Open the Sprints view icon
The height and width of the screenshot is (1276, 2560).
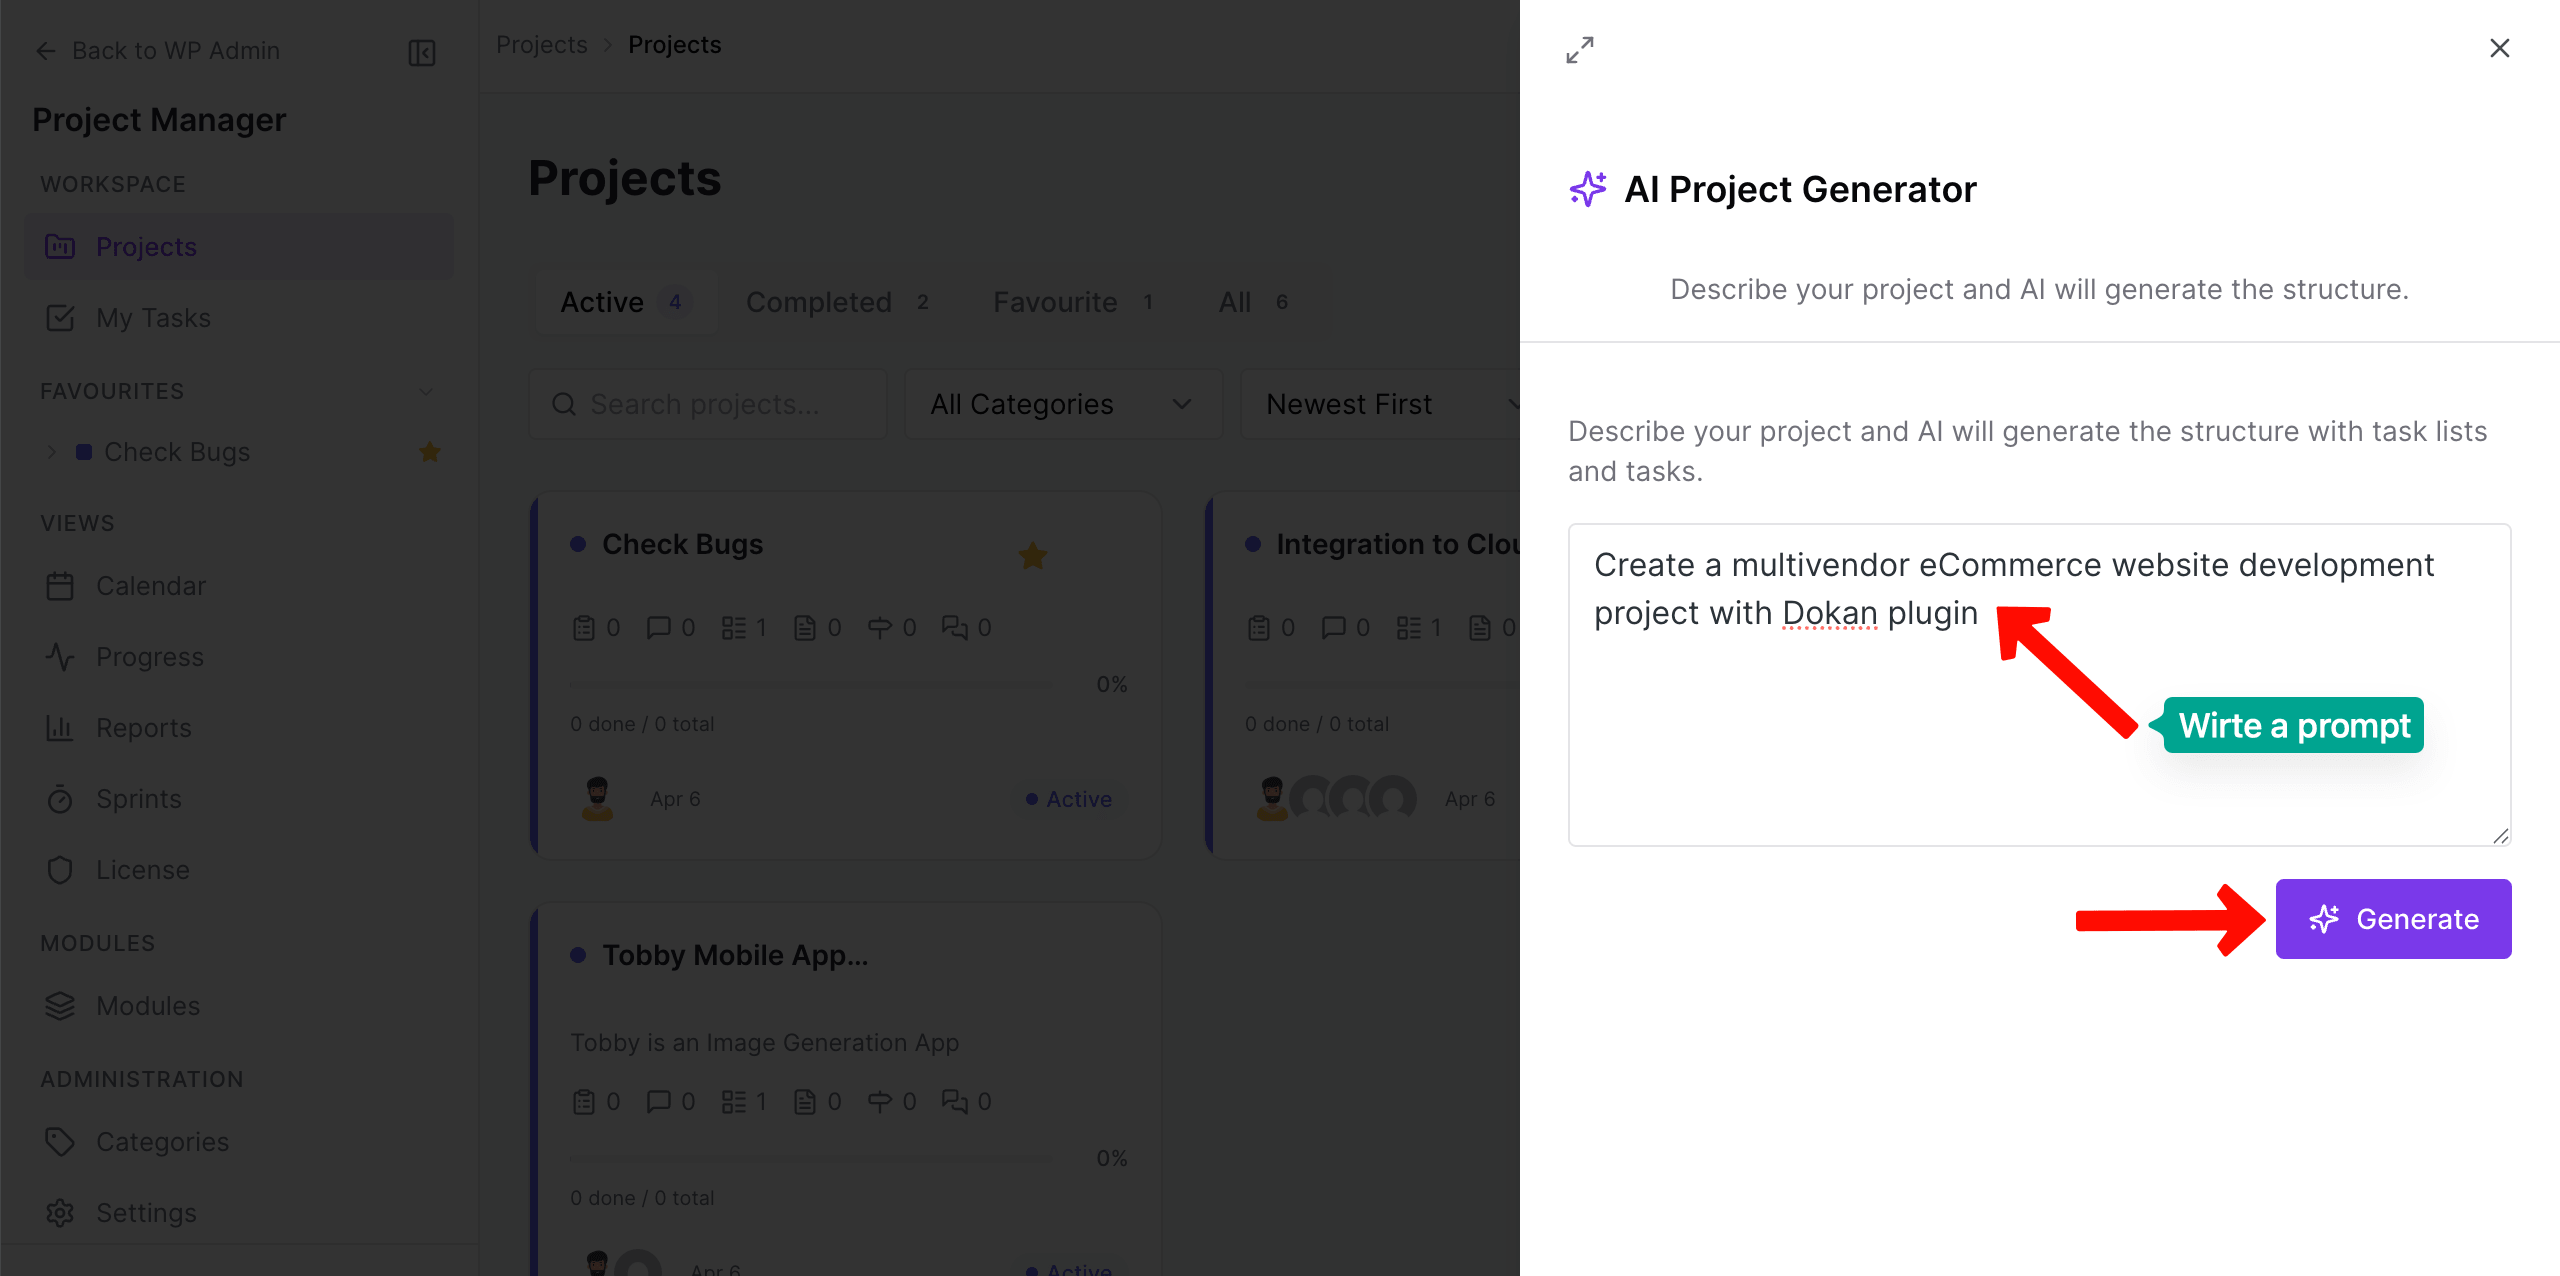tap(60, 799)
